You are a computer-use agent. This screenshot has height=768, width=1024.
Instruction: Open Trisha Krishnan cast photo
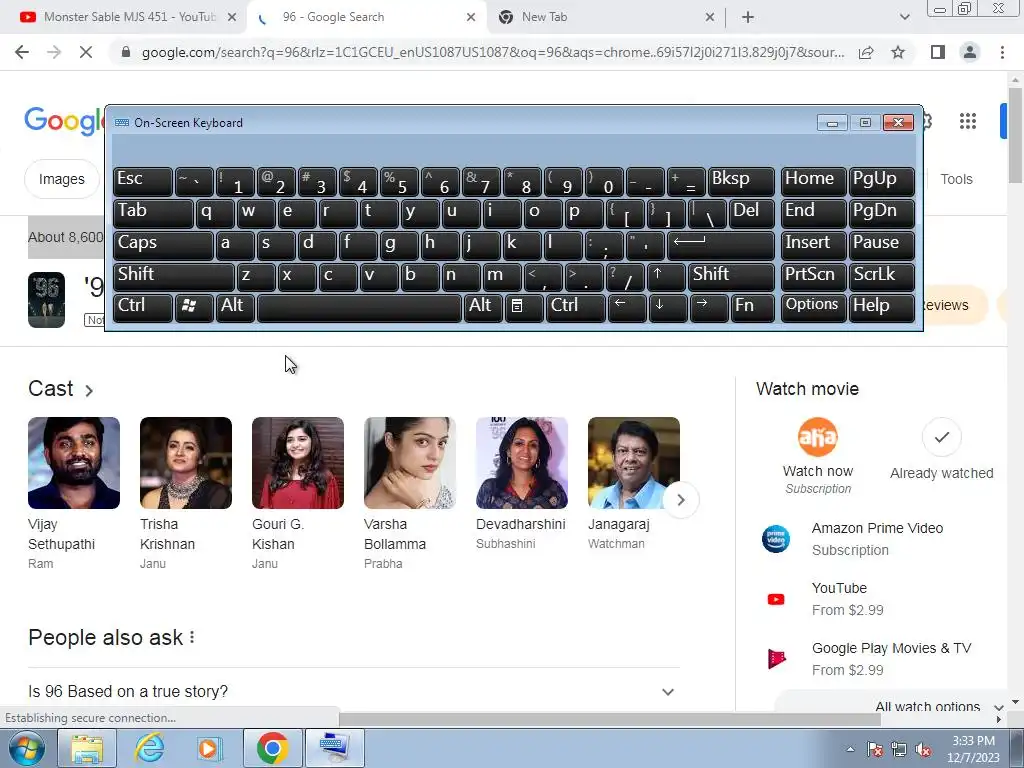tap(185, 463)
